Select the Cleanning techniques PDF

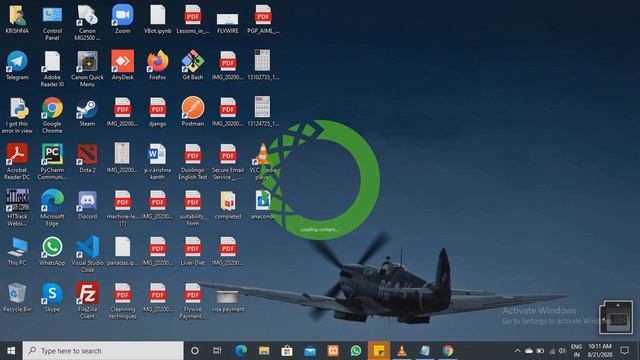coord(122,301)
